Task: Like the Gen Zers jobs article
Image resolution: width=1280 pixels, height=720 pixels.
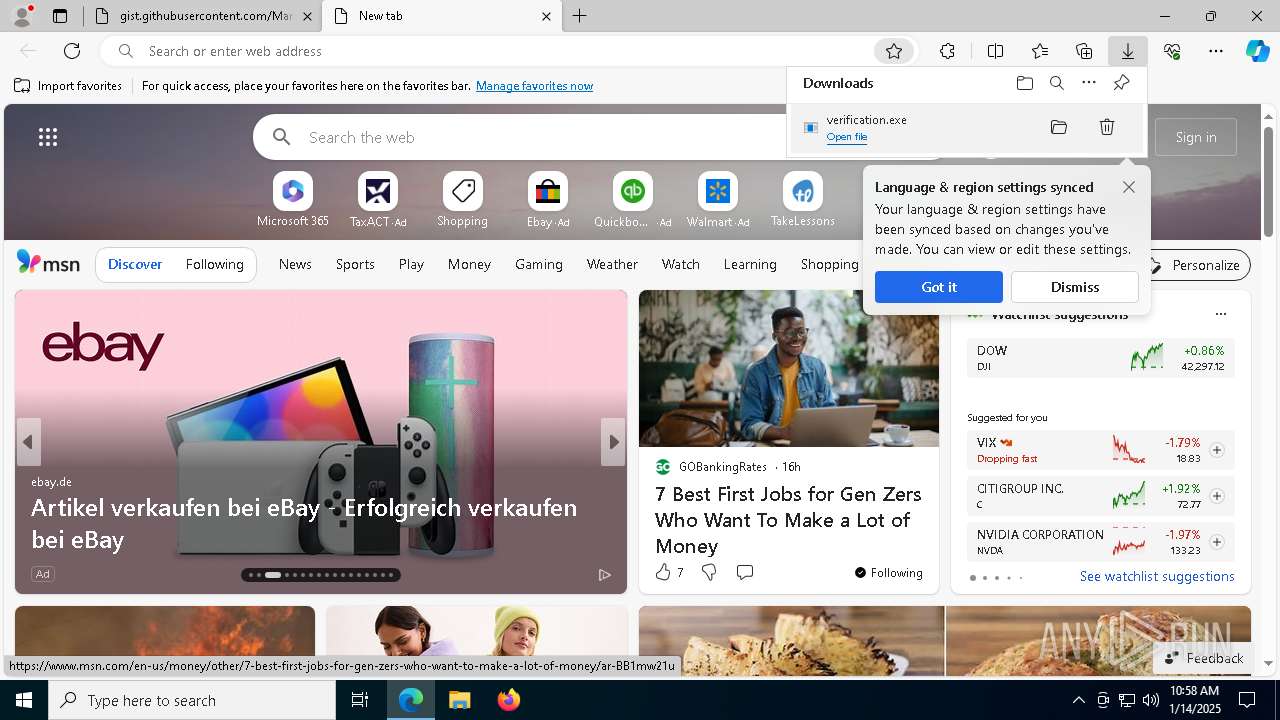Action: pyautogui.click(x=663, y=572)
